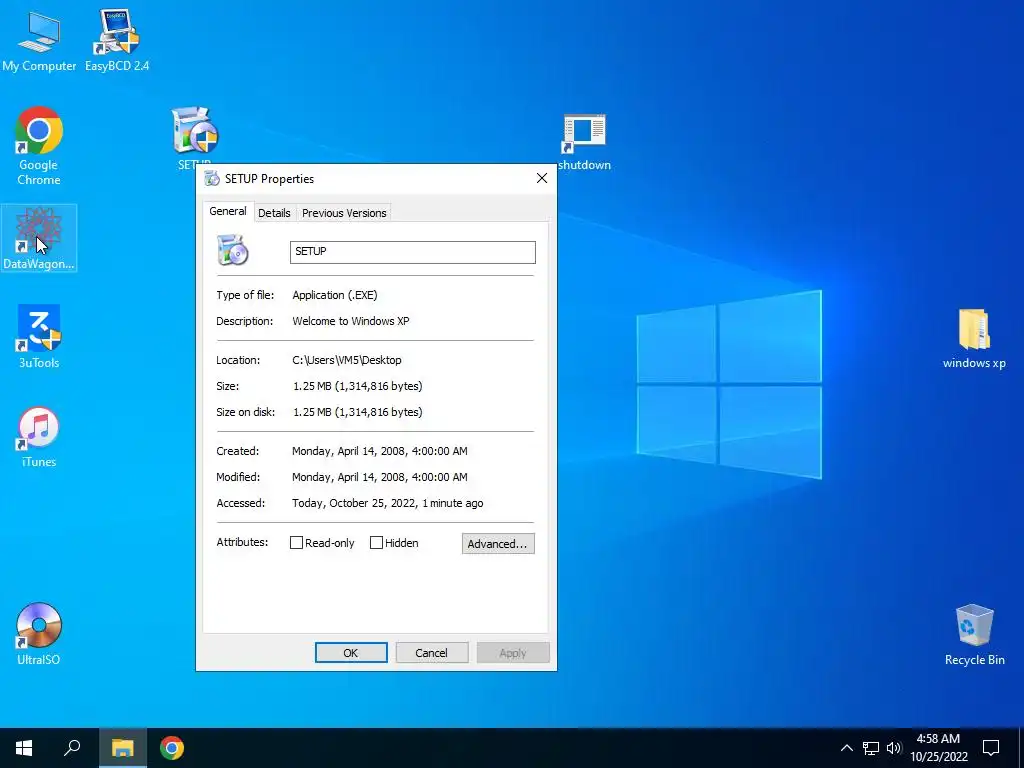The height and width of the screenshot is (768, 1024).
Task: Close the SETUP Properties window
Action: (x=541, y=178)
